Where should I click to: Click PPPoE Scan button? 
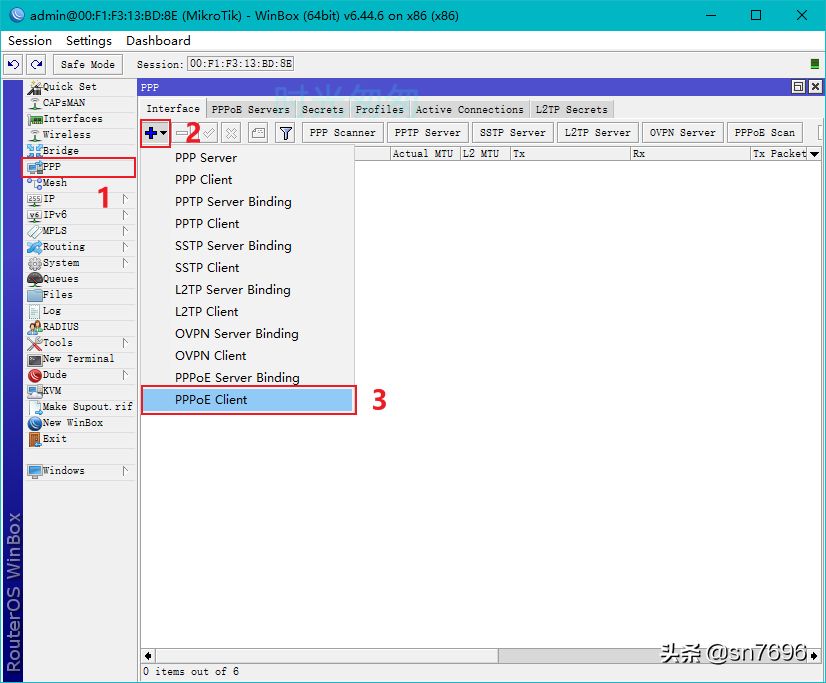[x=764, y=133]
